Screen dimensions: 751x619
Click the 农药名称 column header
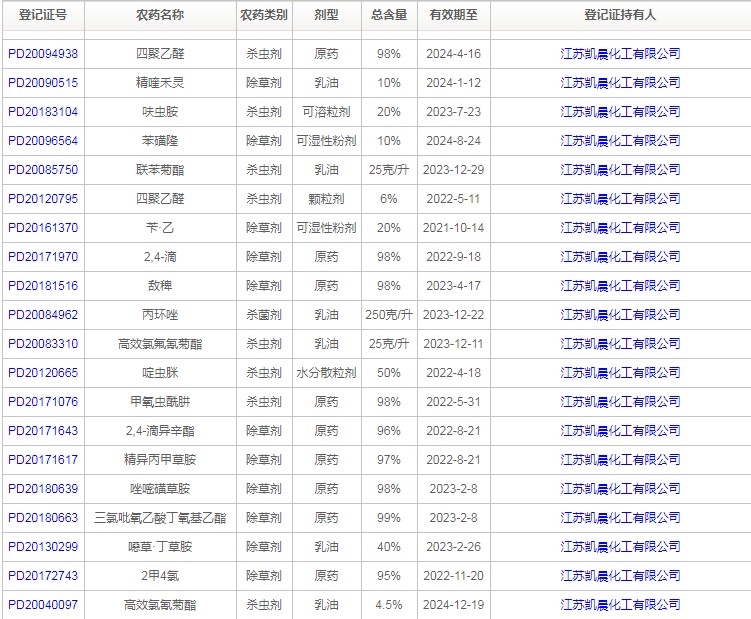160,15
